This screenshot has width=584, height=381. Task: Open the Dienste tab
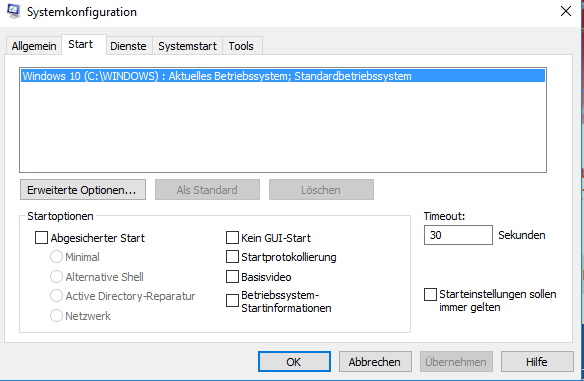point(128,46)
